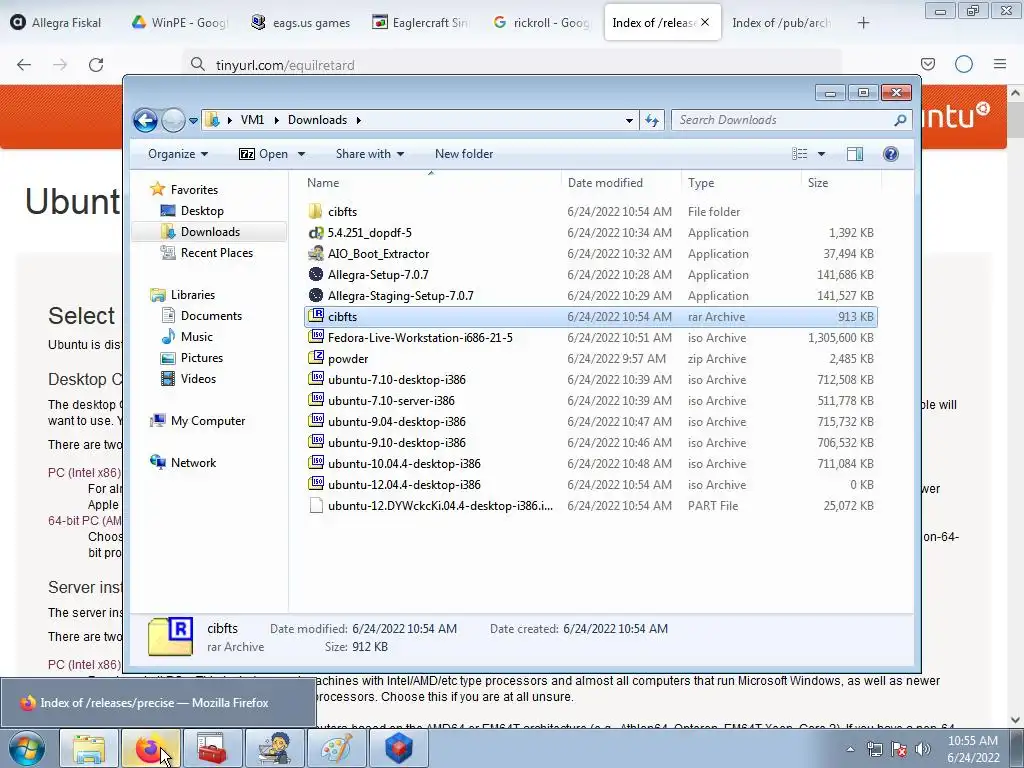Viewport: 1024px width, 768px height.
Task: Click Downloads in the address breadcrumb
Action: [317, 120]
